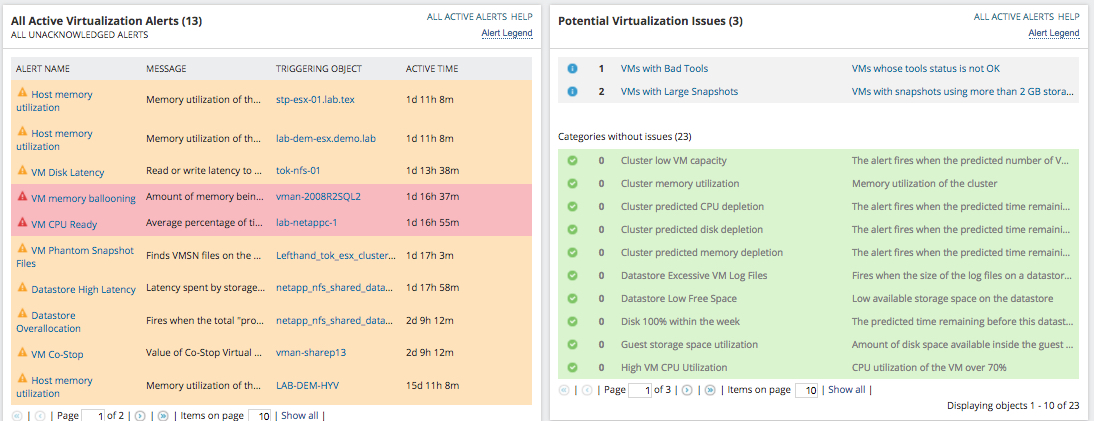Sort alerts by Alert Name column
1094x421 pixels.
[x=44, y=69]
